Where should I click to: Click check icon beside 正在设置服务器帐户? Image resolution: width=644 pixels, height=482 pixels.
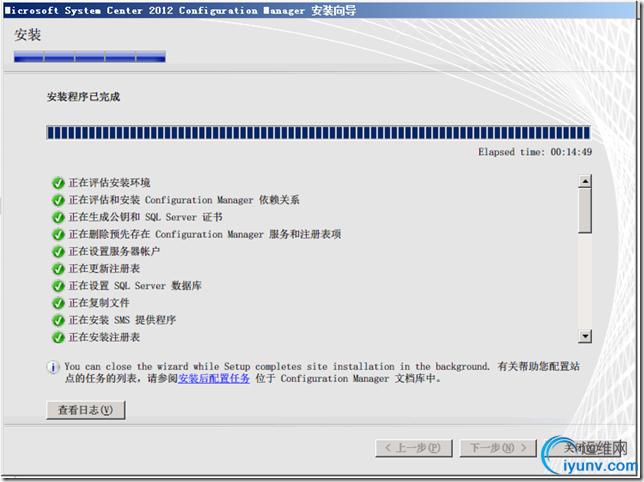click(58, 251)
